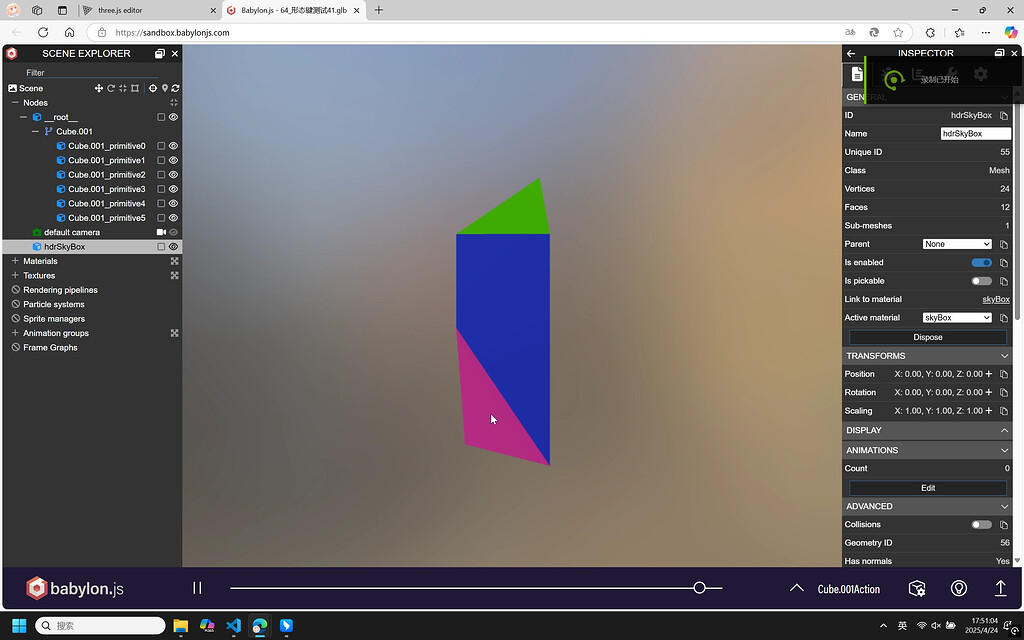
Task: Activate the picker icon in Scene Explorer
Action: click(151, 88)
